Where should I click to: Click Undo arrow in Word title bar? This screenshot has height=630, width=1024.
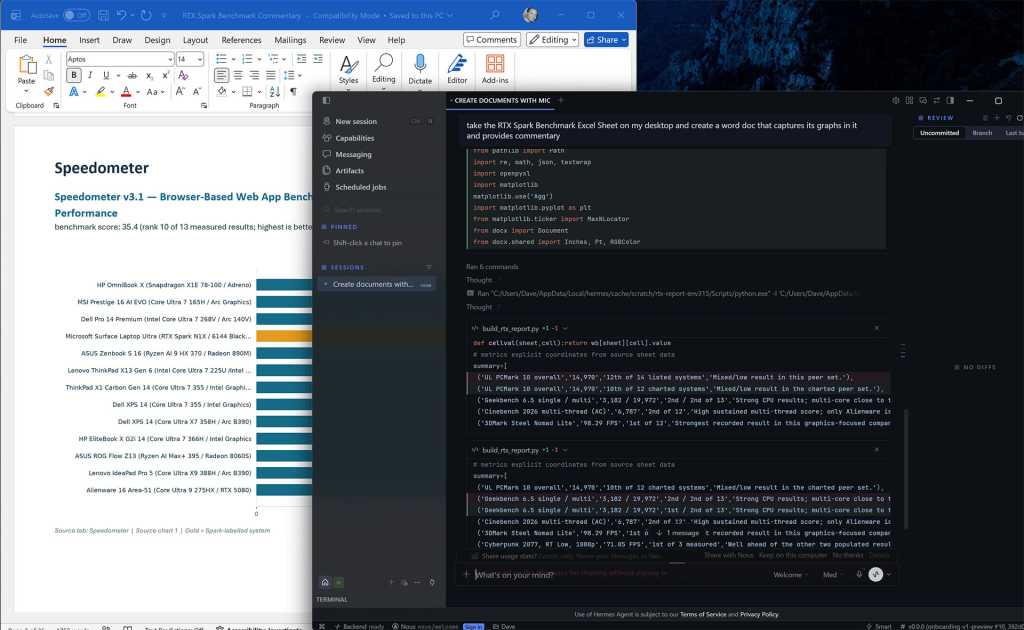point(121,14)
